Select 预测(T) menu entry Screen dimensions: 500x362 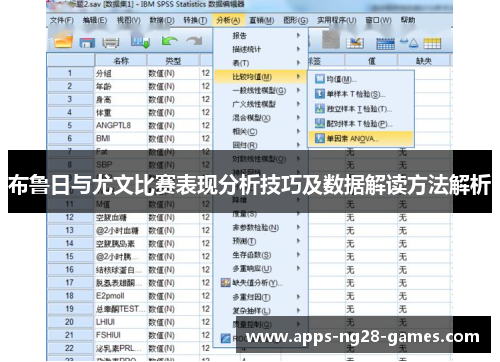pyautogui.click(x=260, y=241)
